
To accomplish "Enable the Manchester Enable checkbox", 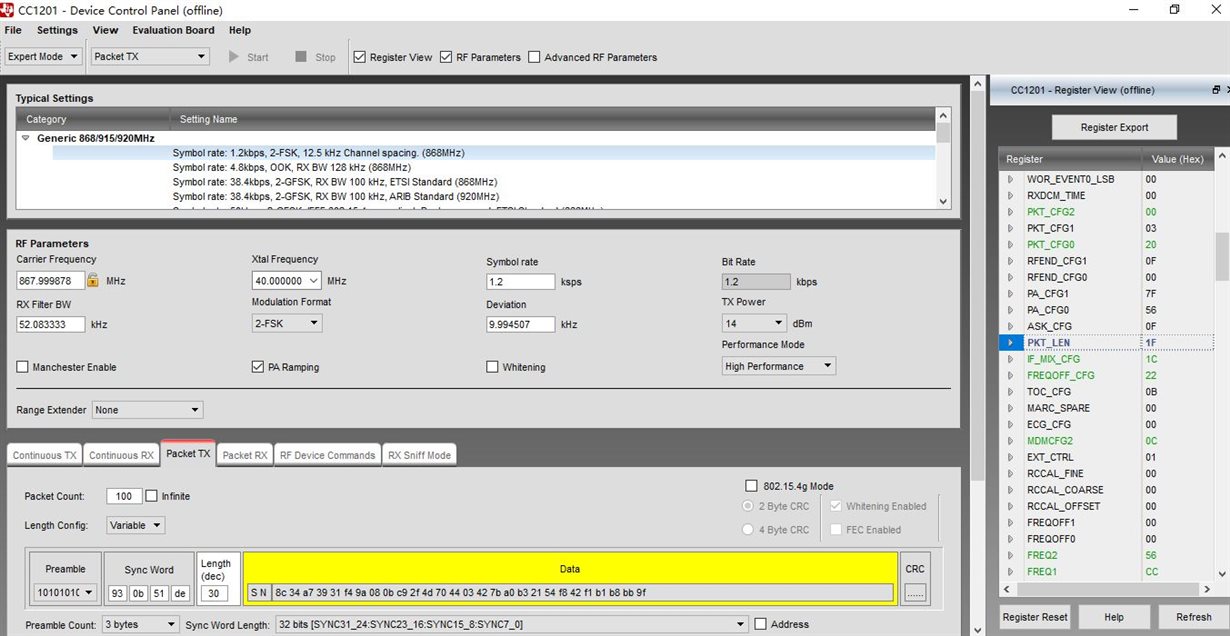I will point(23,367).
